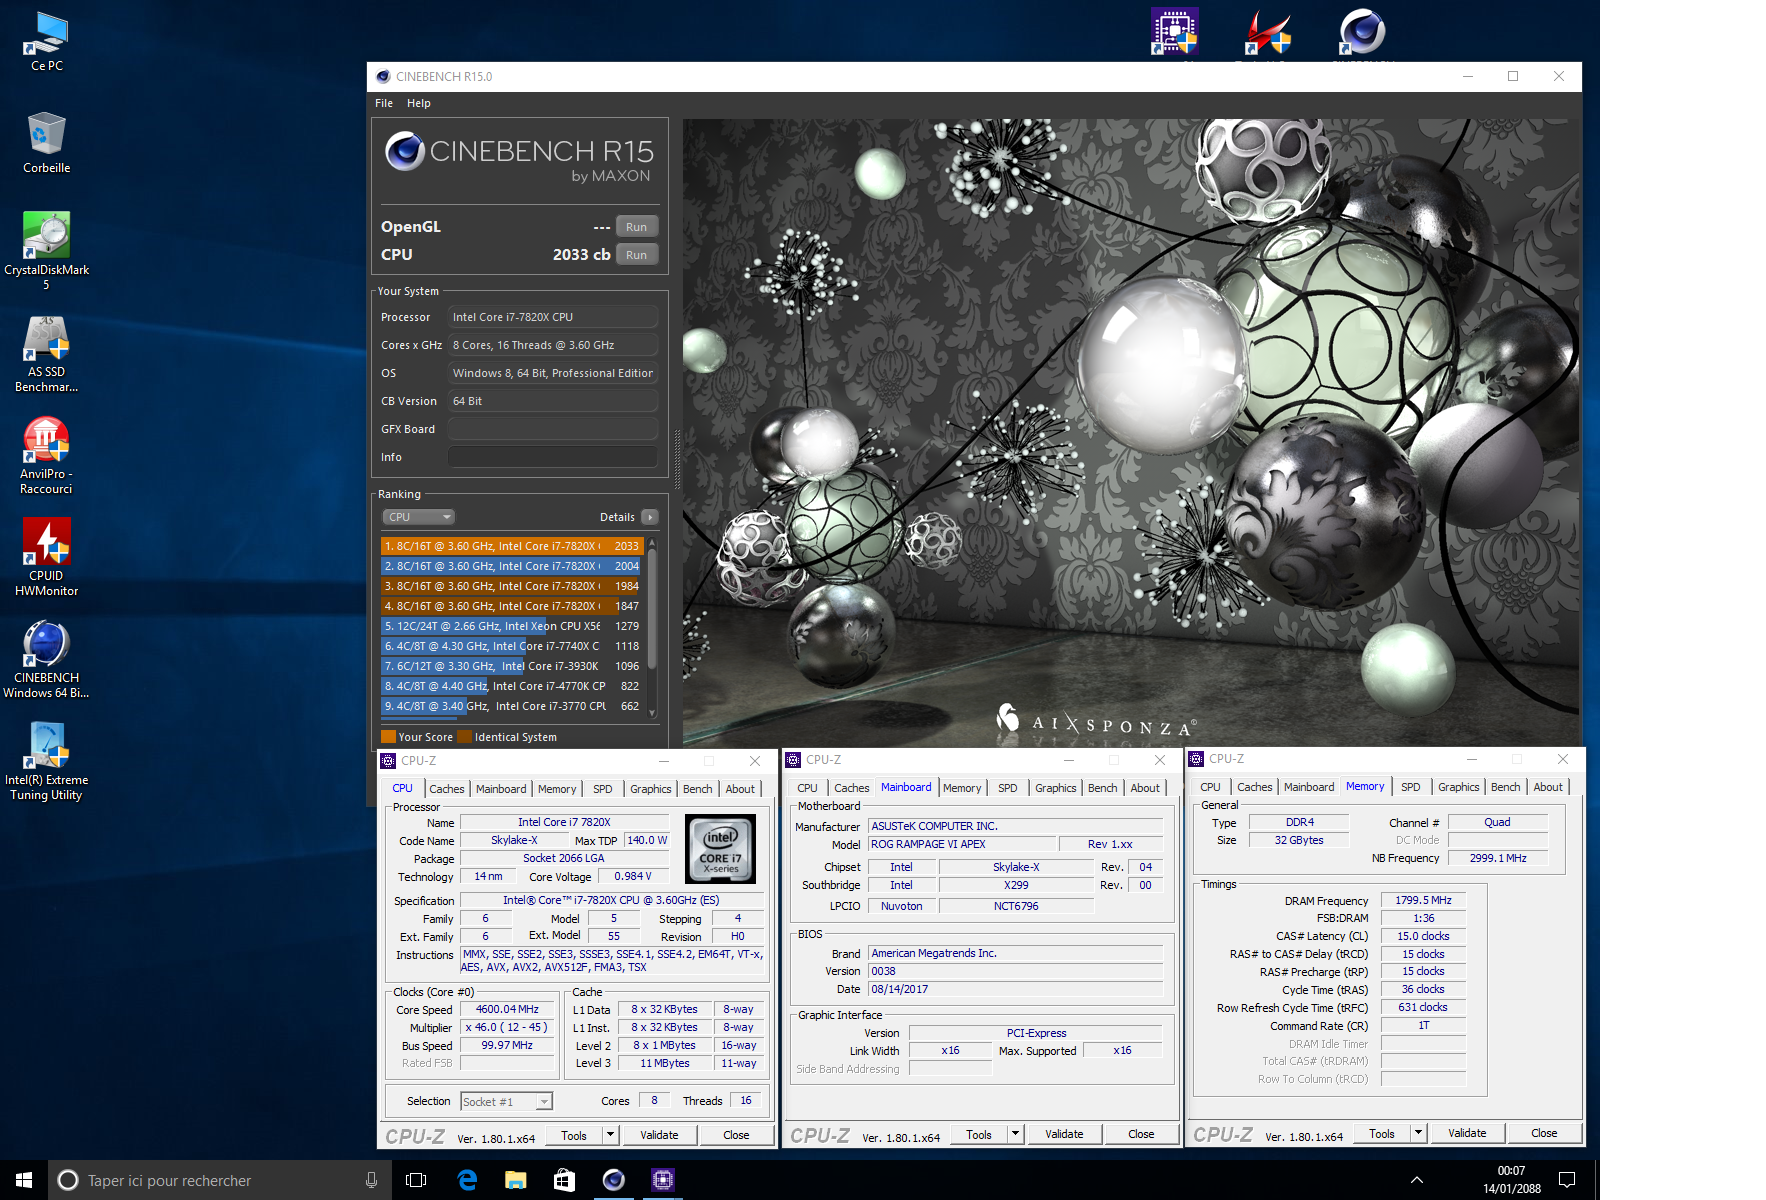Open Microsoft Edge from the taskbar
The image size is (1766, 1200).
467,1180
